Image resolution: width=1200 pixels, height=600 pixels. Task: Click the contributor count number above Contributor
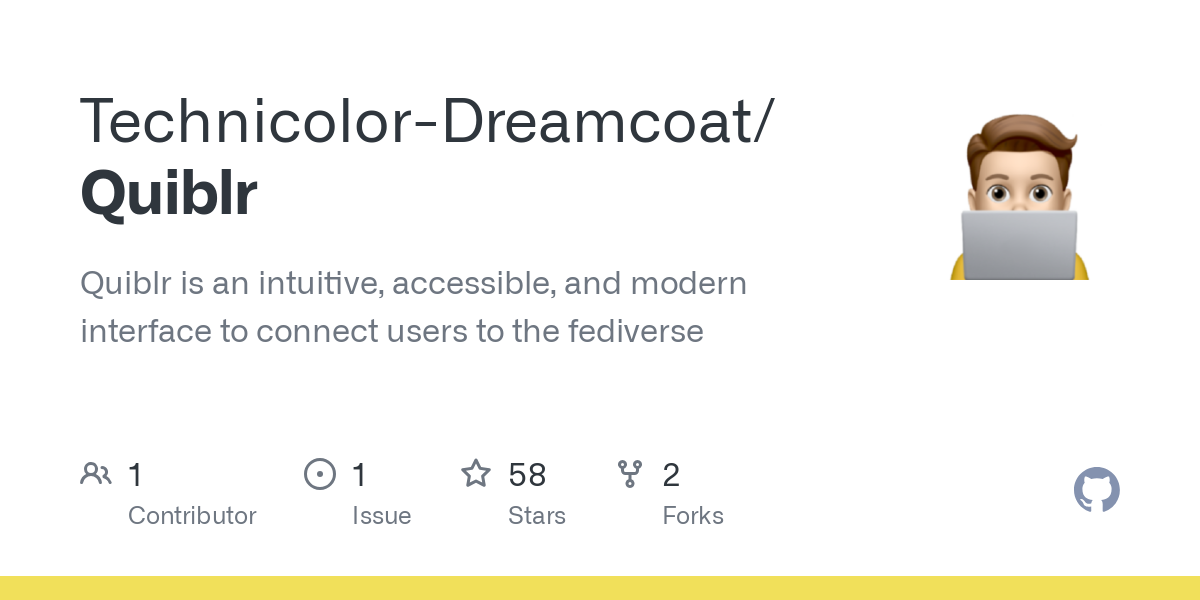(x=136, y=475)
